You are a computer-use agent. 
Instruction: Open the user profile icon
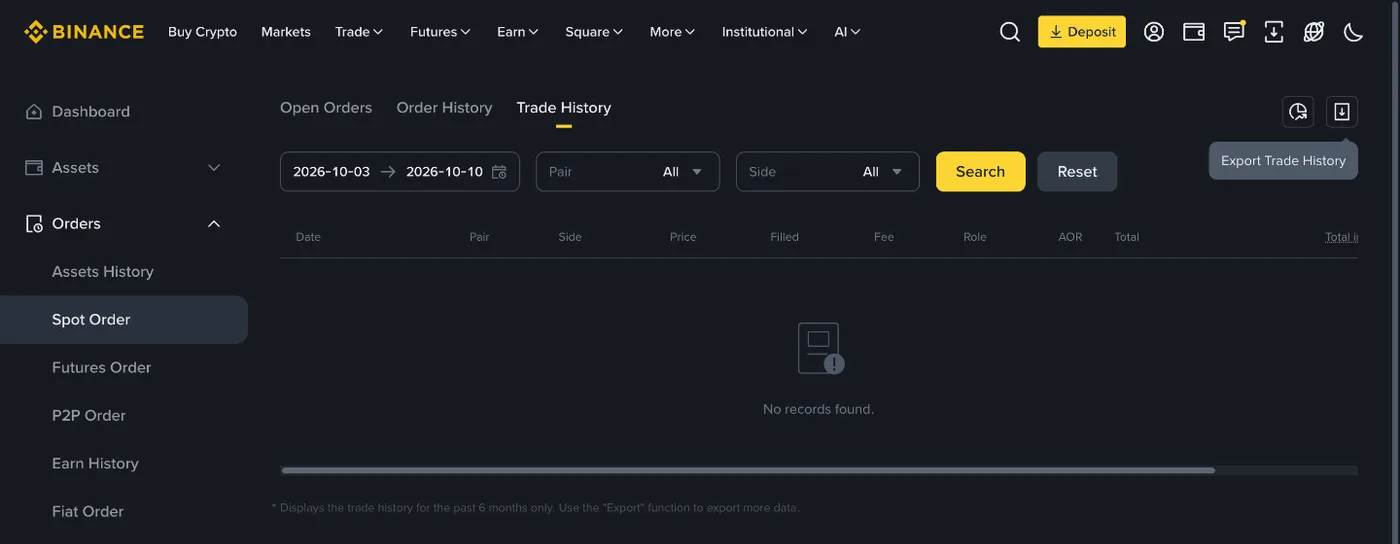pos(1154,32)
